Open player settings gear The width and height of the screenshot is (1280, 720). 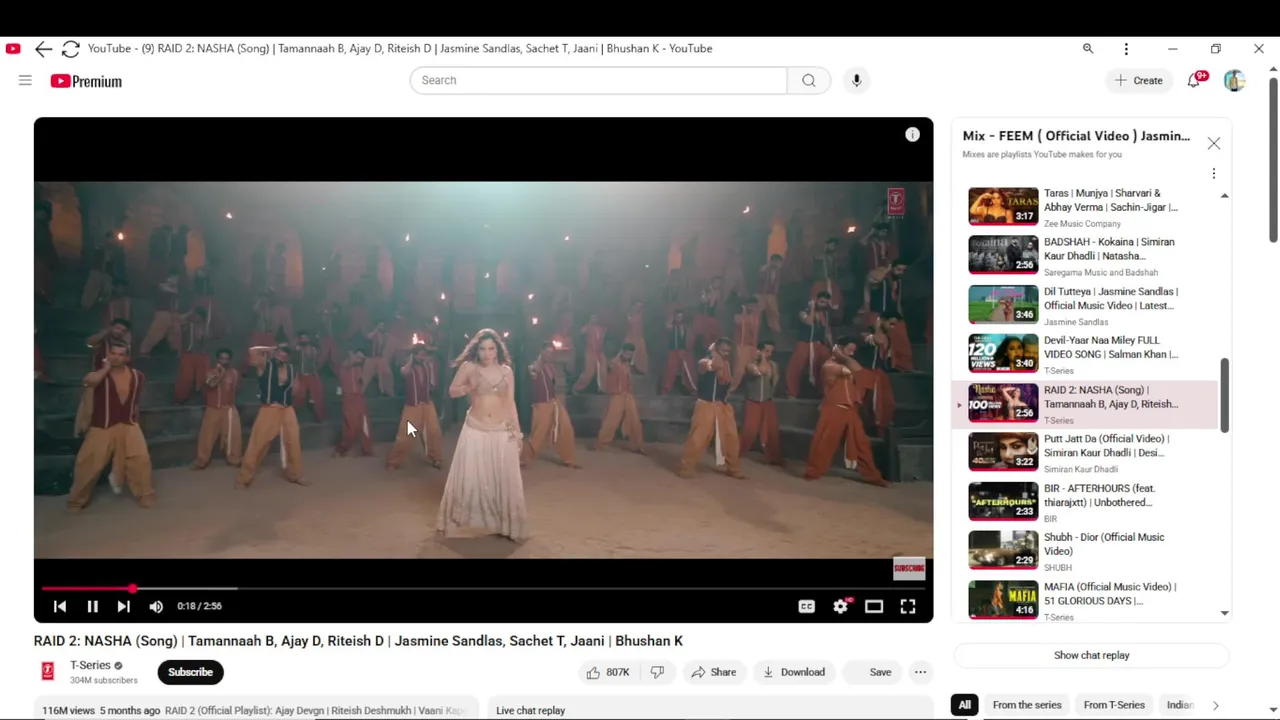click(841, 606)
